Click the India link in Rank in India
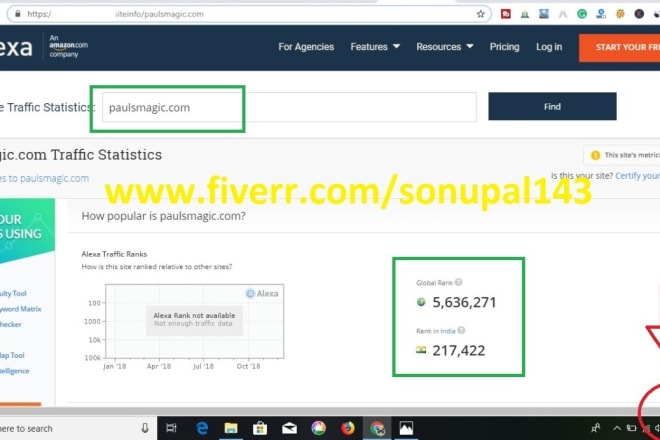 448,331
